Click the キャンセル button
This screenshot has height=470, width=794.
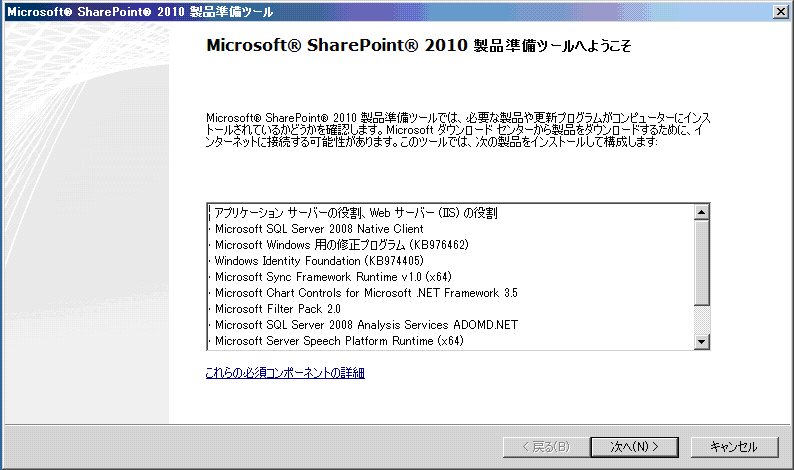tap(734, 447)
